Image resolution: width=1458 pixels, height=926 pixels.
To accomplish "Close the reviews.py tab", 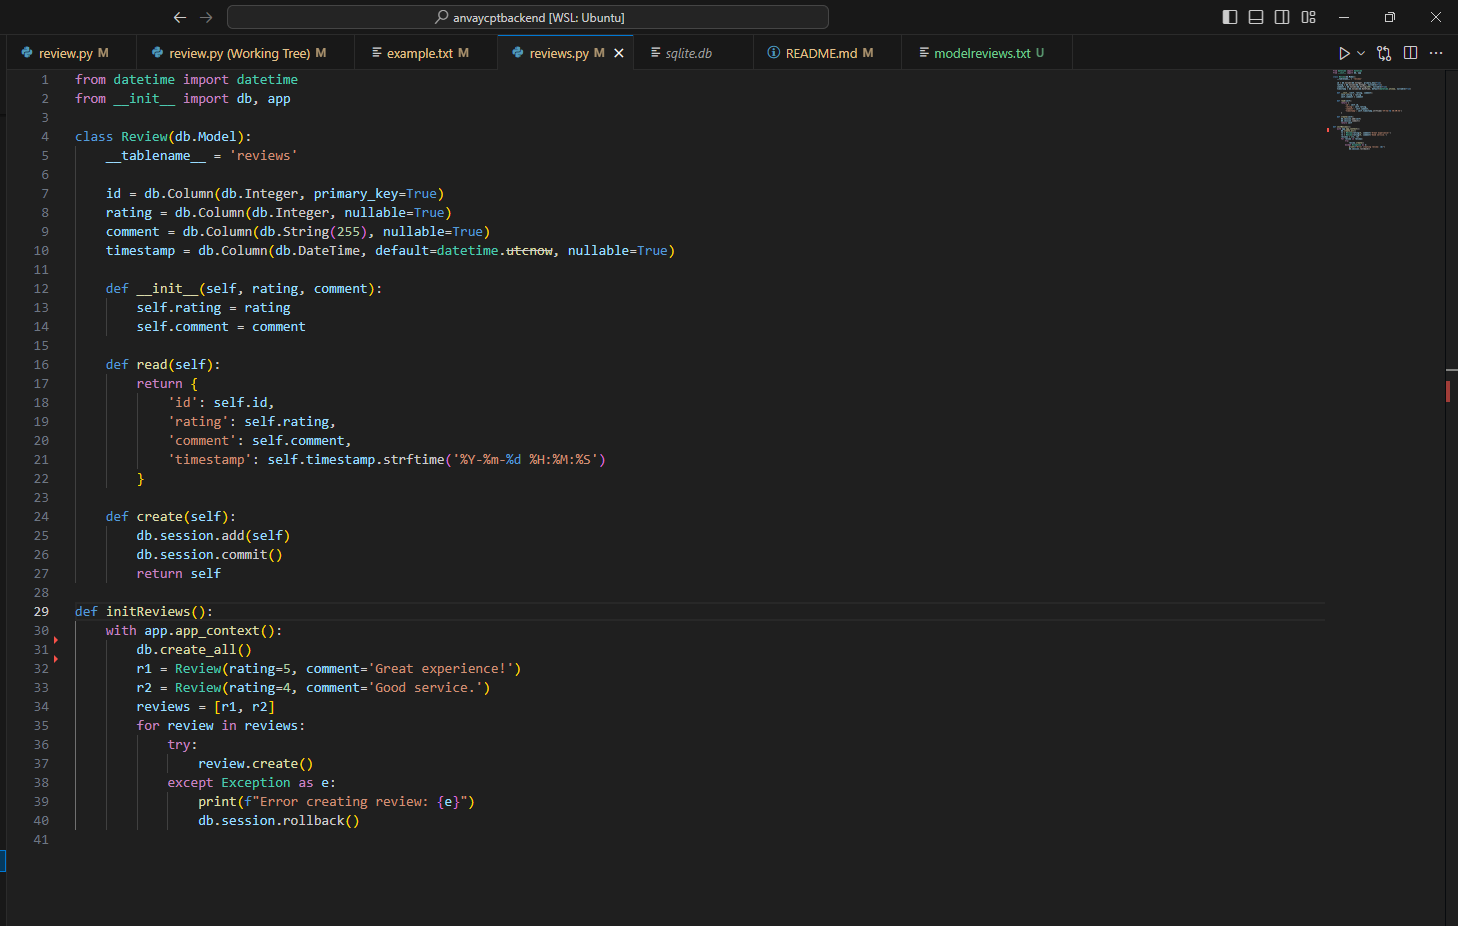I will 619,53.
